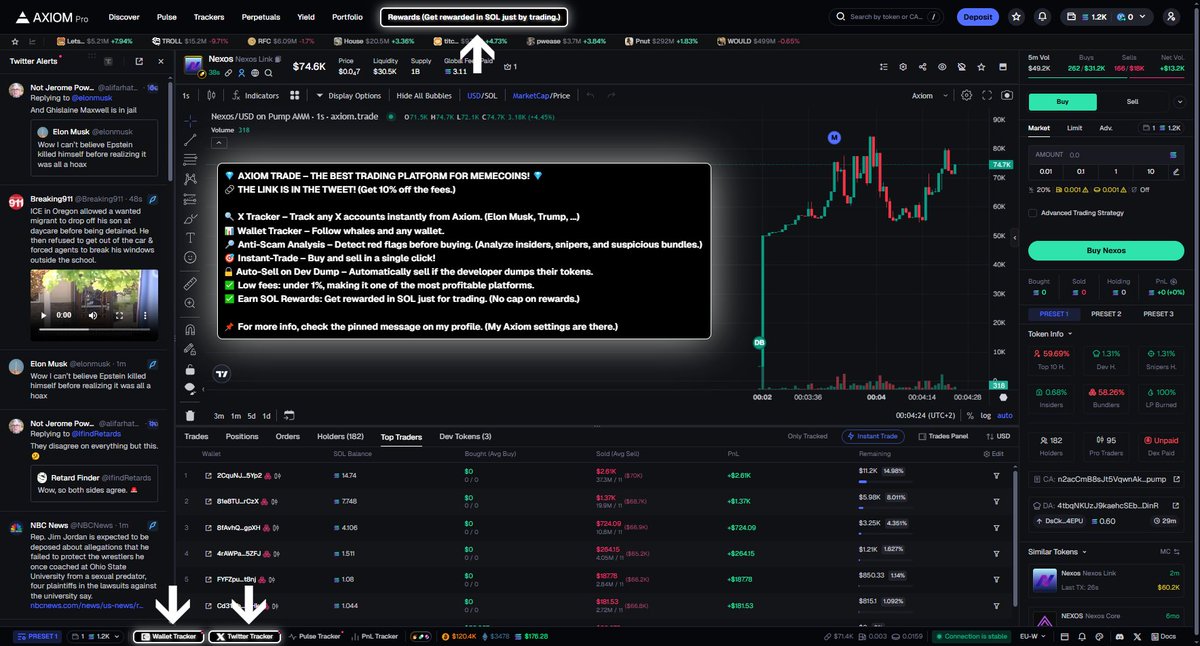Close the Twitter Alerts panel
This screenshot has width=1200, height=646.
coord(159,61)
